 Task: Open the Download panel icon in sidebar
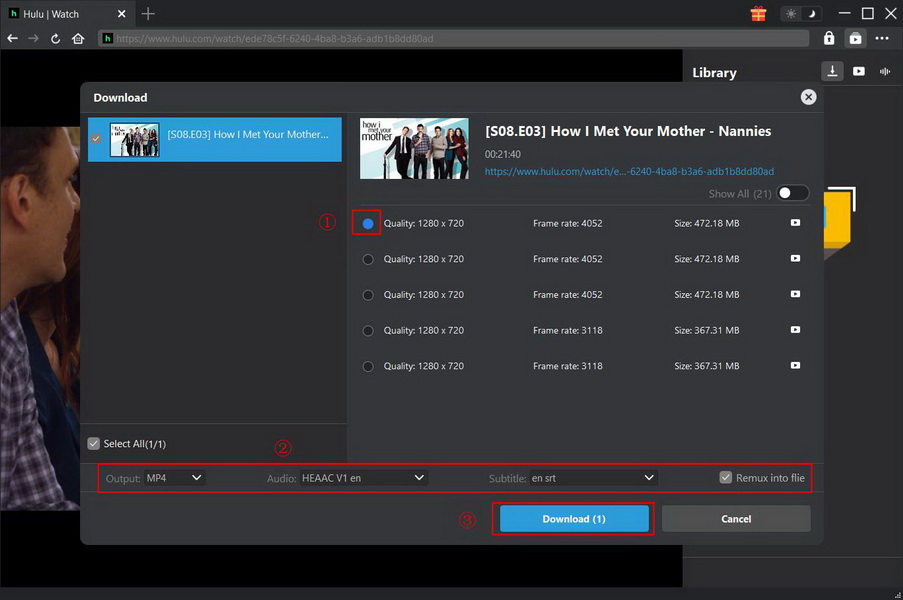click(x=832, y=71)
